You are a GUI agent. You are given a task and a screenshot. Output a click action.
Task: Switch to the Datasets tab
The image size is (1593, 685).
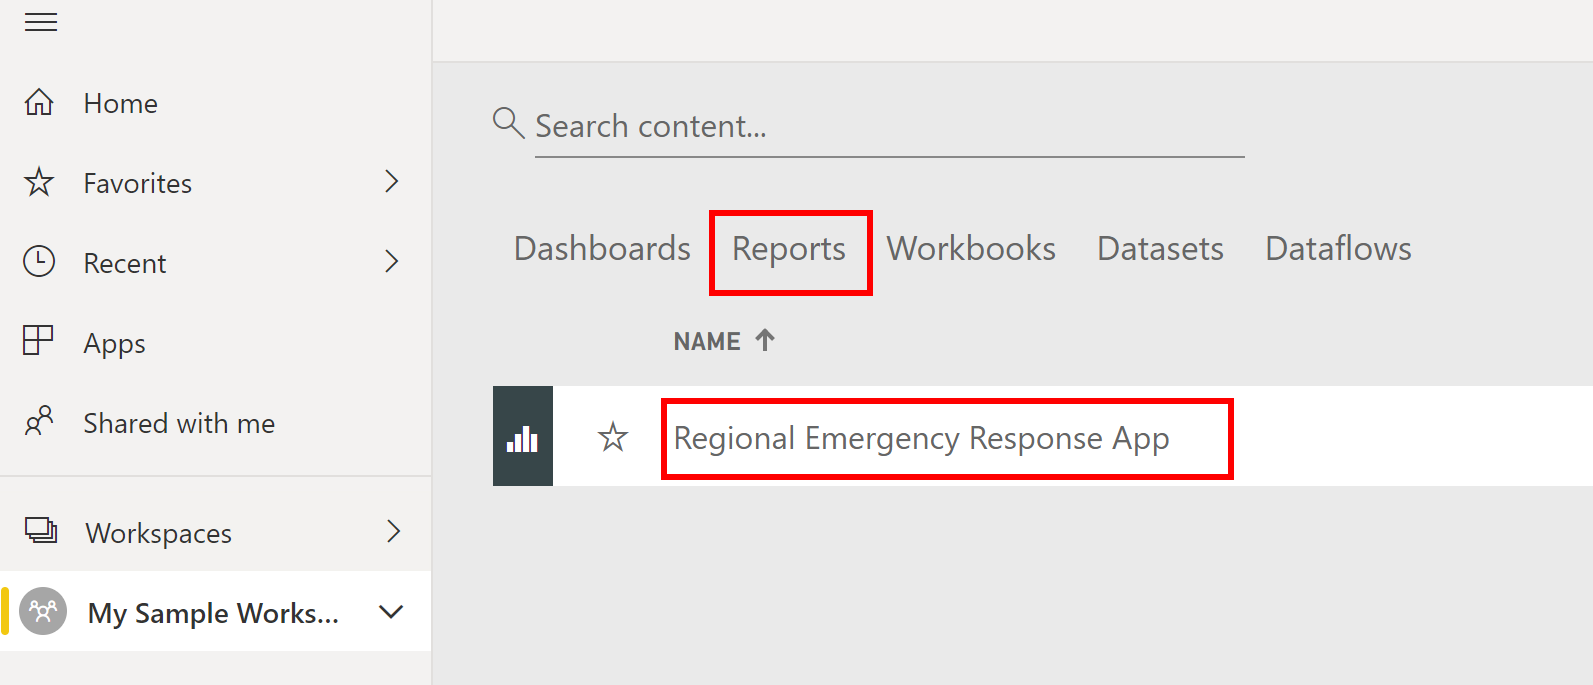tap(1160, 248)
